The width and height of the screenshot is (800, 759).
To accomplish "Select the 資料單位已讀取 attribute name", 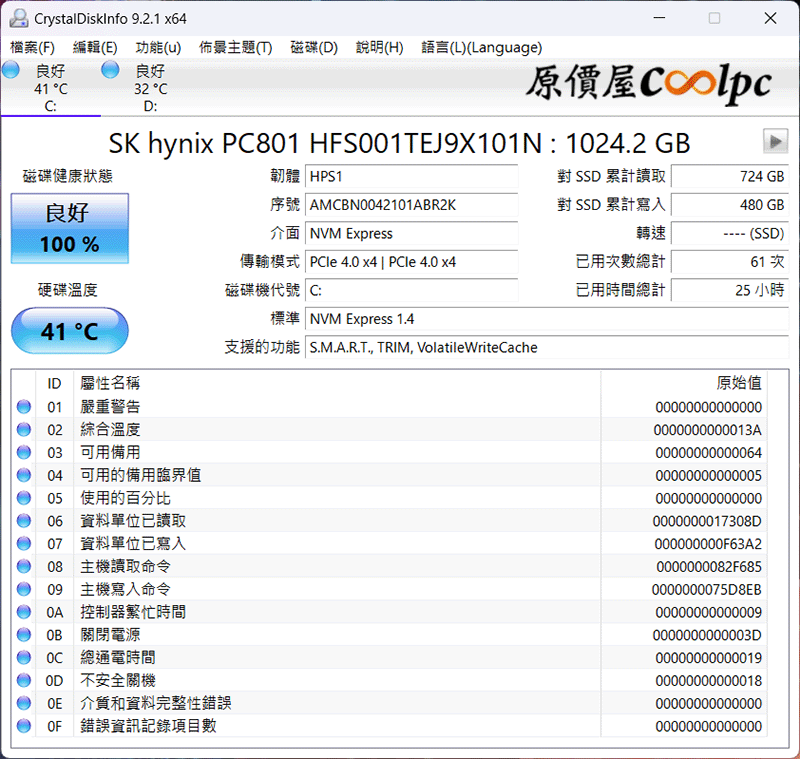I will coord(133,521).
